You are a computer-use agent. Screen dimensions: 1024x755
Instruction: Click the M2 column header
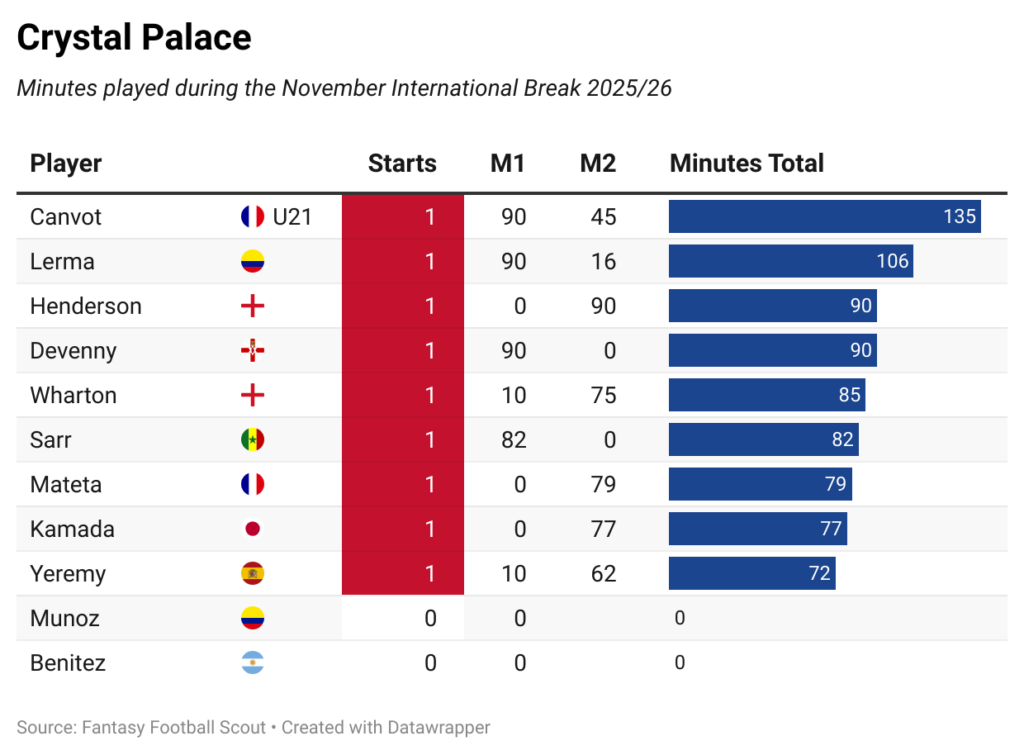[x=598, y=164]
